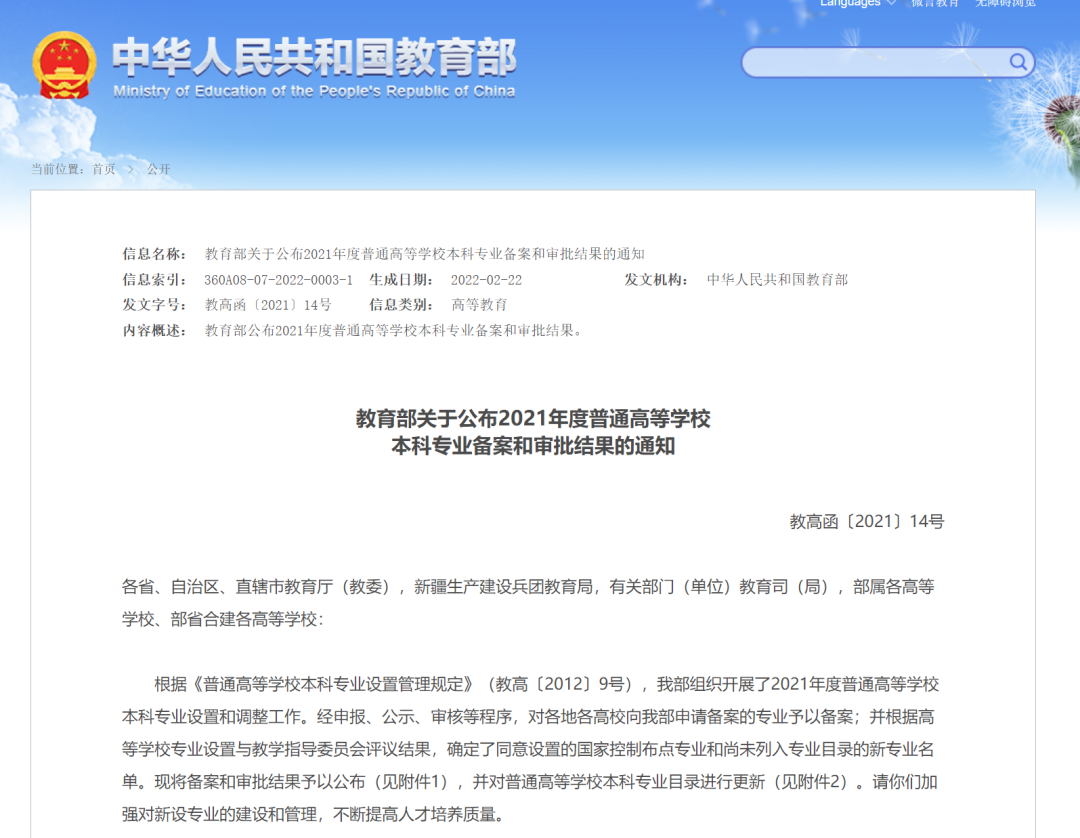Click the line starting 本科专业设置和调整工作
Screen dimensions: 1080x838
pyautogui.click(x=528, y=717)
